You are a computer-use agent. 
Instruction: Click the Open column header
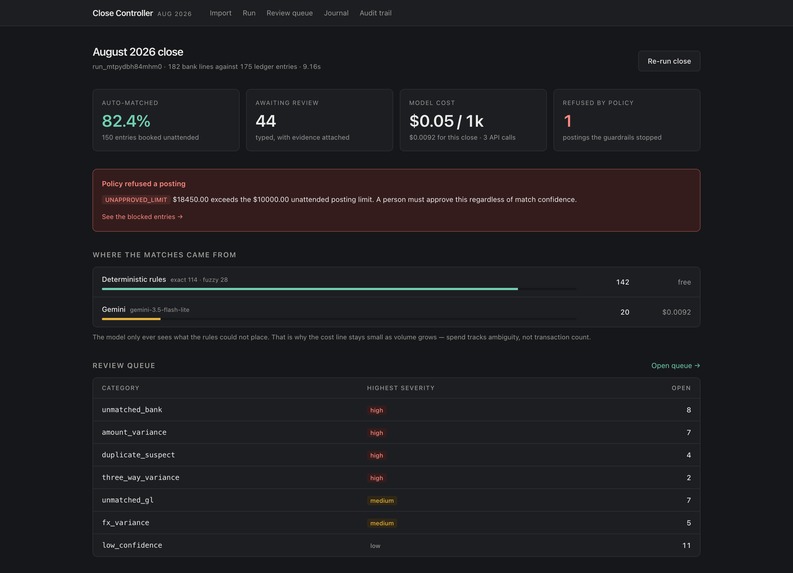681,388
